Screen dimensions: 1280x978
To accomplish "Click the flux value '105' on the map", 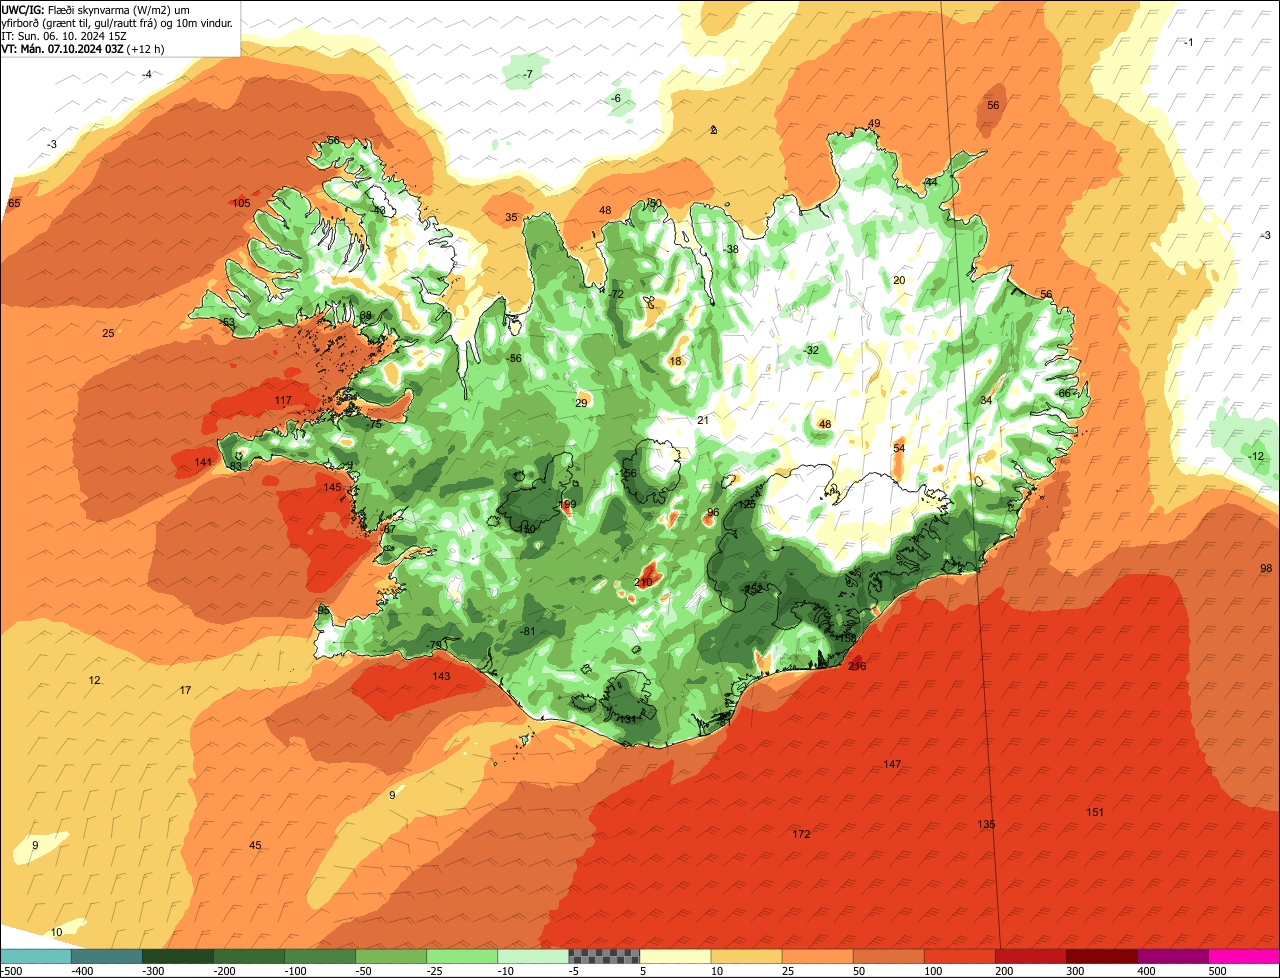I will click(241, 203).
